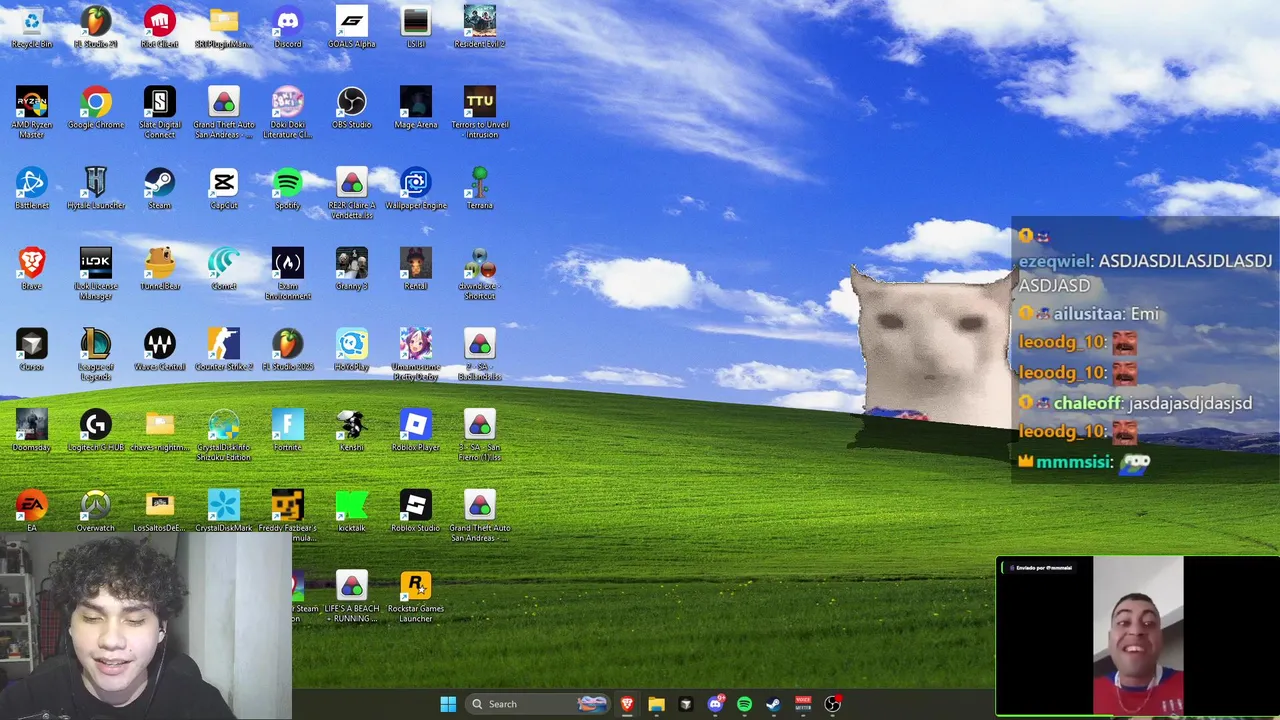Open AMD Ryzen Master icon
This screenshot has width=1280, height=720.
(32, 112)
